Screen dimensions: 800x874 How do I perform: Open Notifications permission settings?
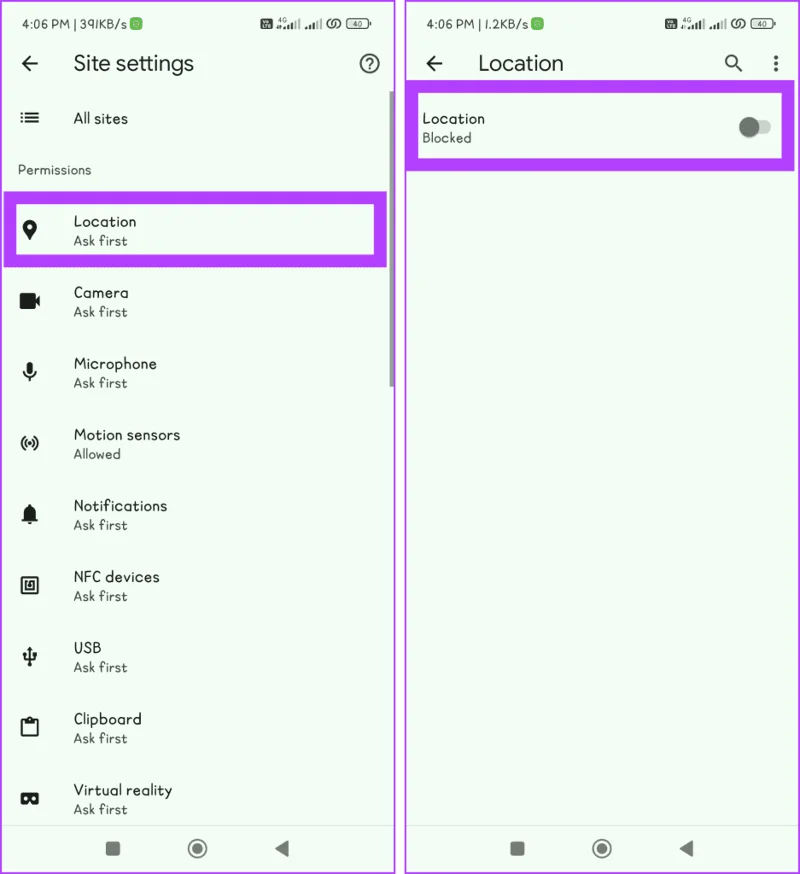click(196, 514)
